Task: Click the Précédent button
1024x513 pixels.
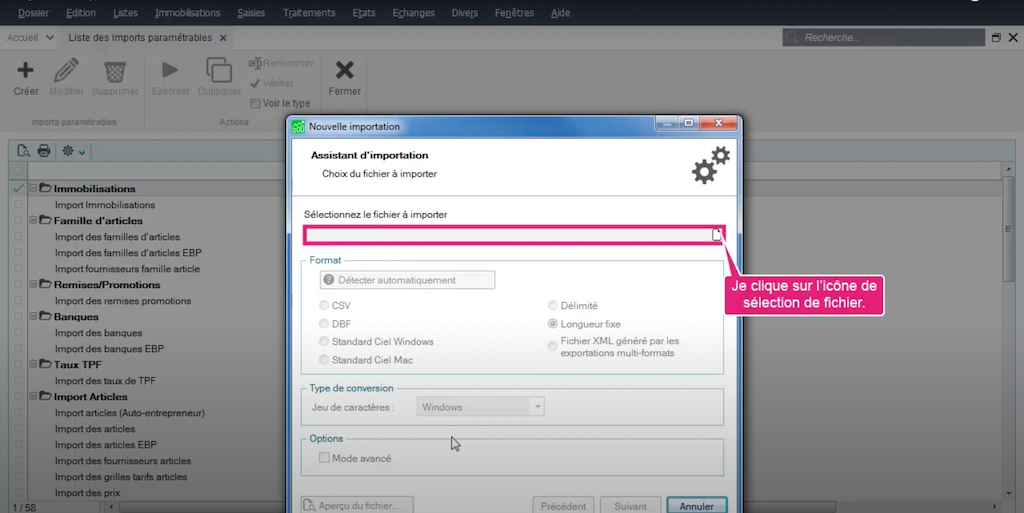Action: (x=563, y=506)
